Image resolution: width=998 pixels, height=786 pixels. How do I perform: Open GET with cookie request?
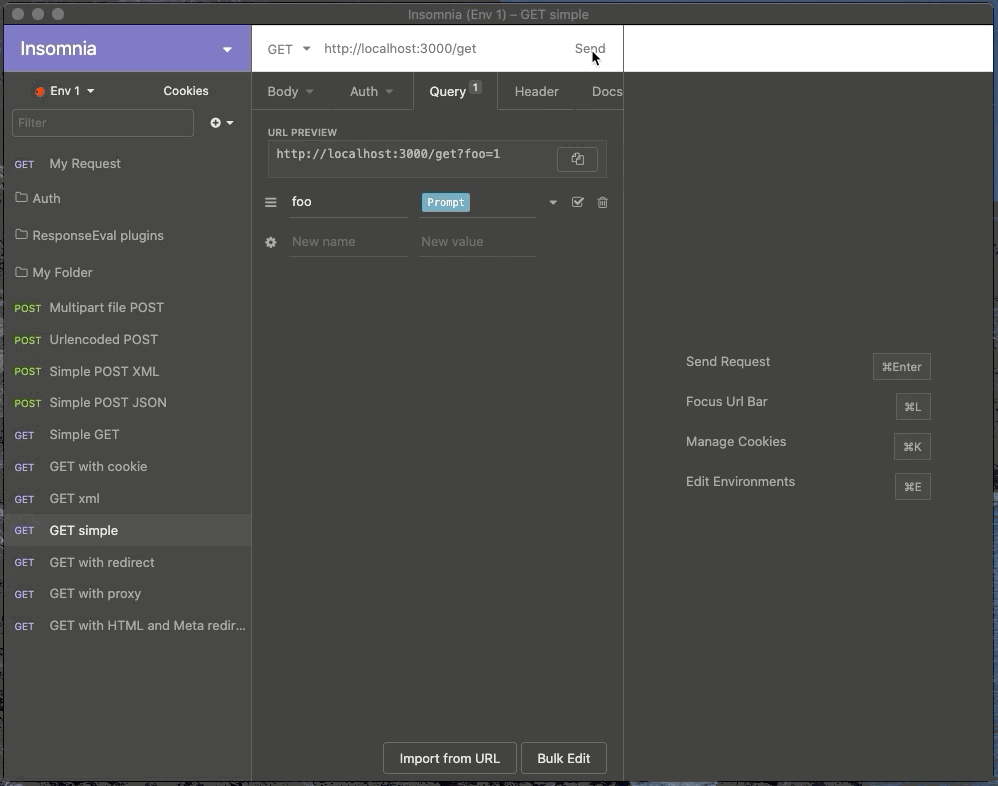pos(127,467)
